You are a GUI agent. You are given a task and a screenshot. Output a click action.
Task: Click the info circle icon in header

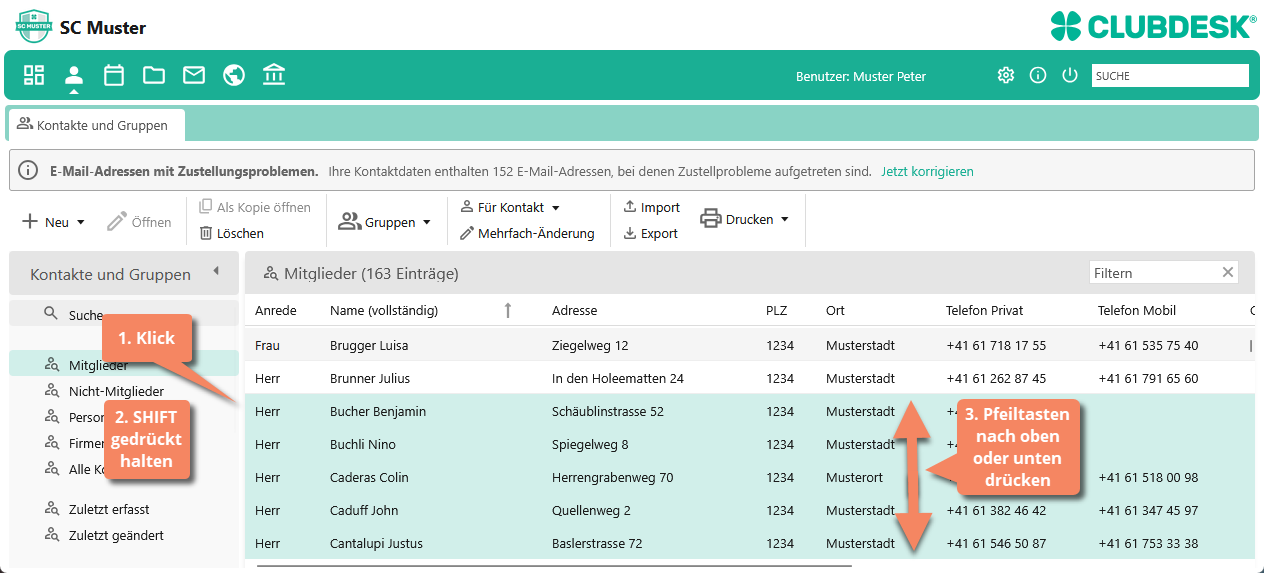(1038, 75)
